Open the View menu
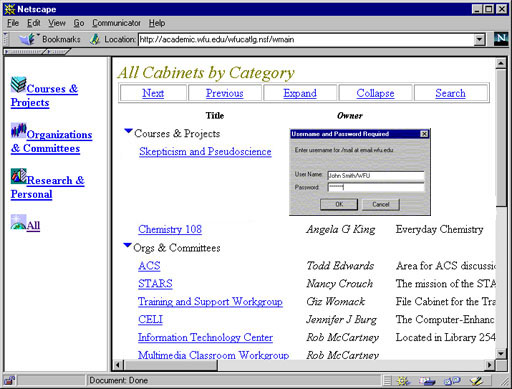The width and height of the screenshot is (512, 389). [x=57, y=23]
